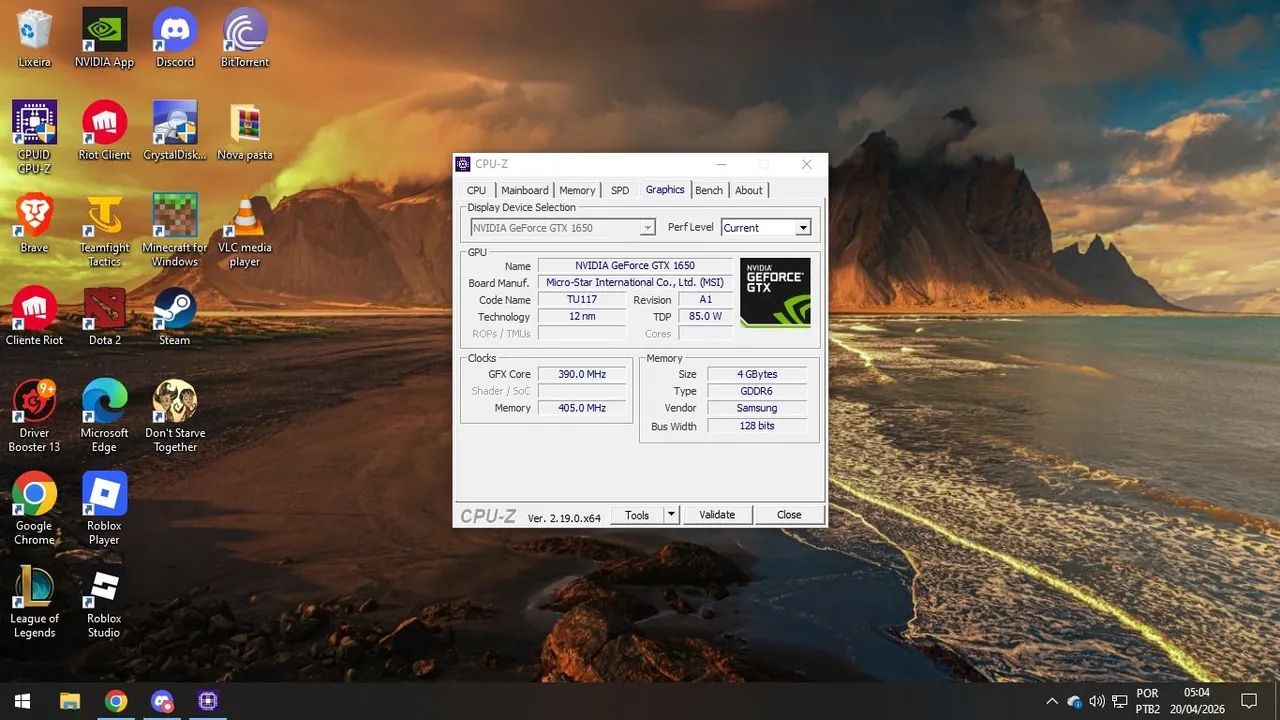Click the memory Type value GDDR6
Image resolution: width=1280 pixels, height=720 pixels.
coord(757,391)
